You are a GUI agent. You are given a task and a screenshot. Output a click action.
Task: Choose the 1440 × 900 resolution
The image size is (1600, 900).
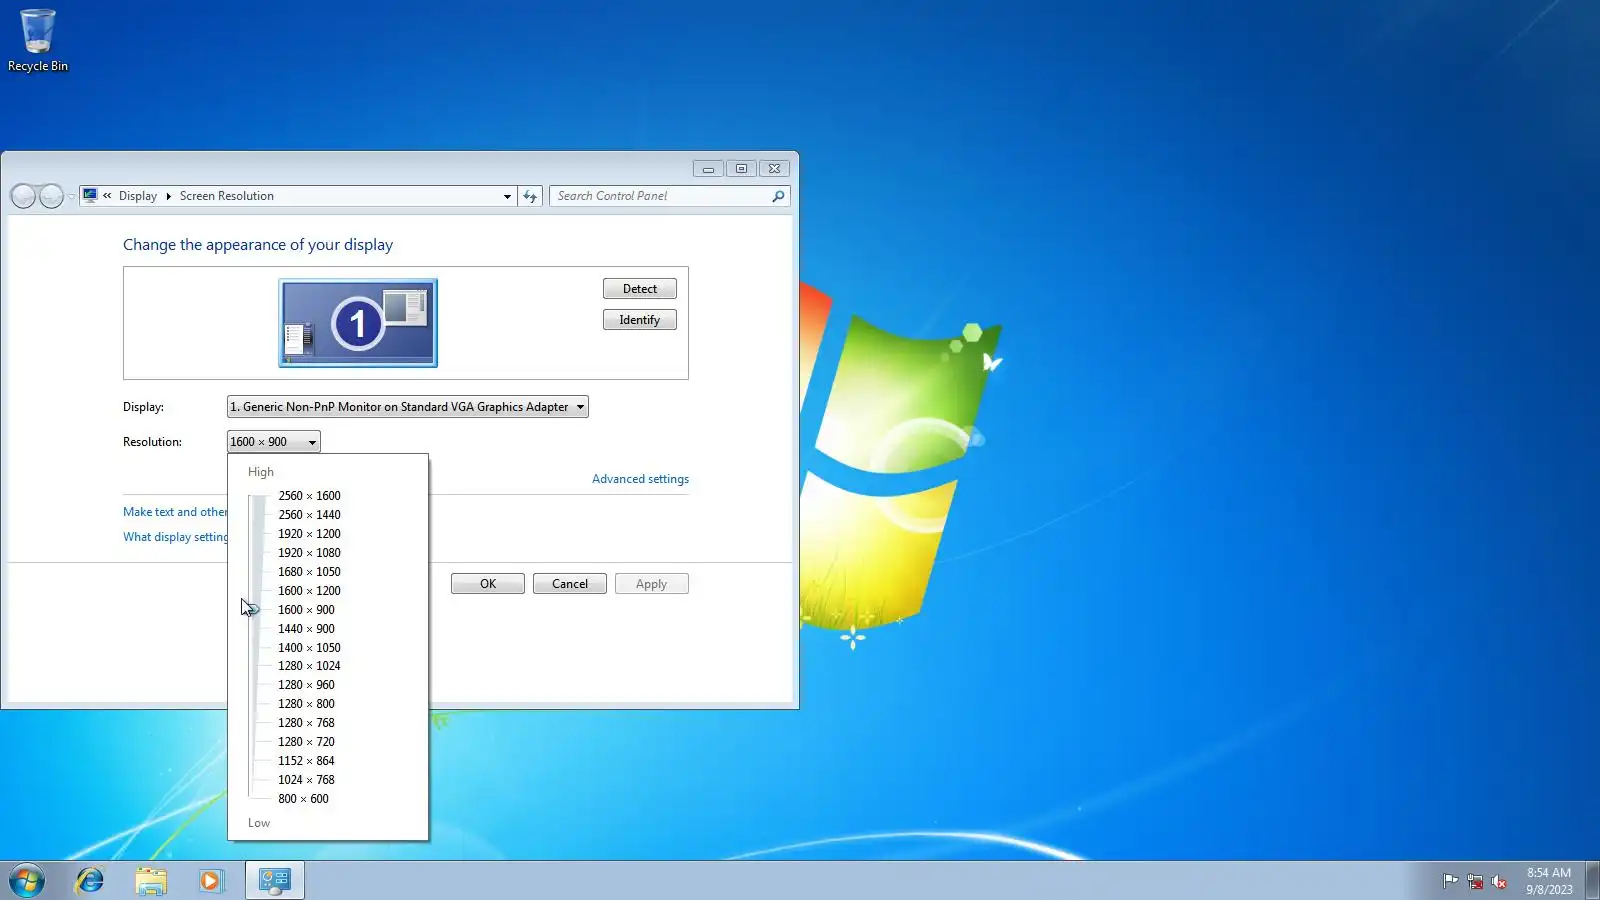pos(306,629)
